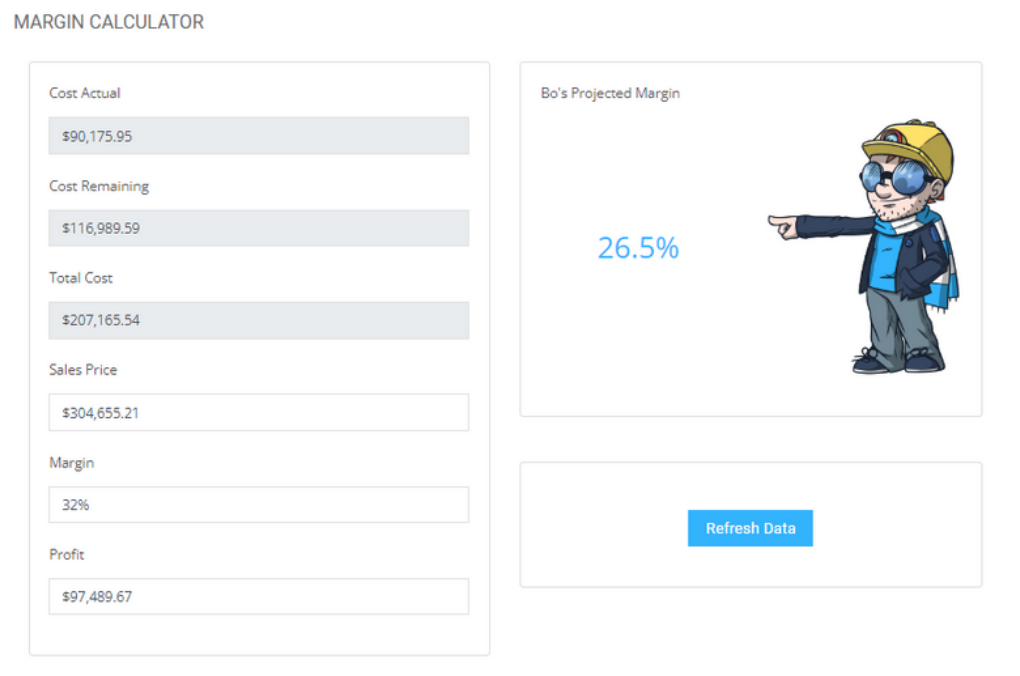Click the Cost Actual label
This screenshot has height=676, width=1020.
point(85,93)
